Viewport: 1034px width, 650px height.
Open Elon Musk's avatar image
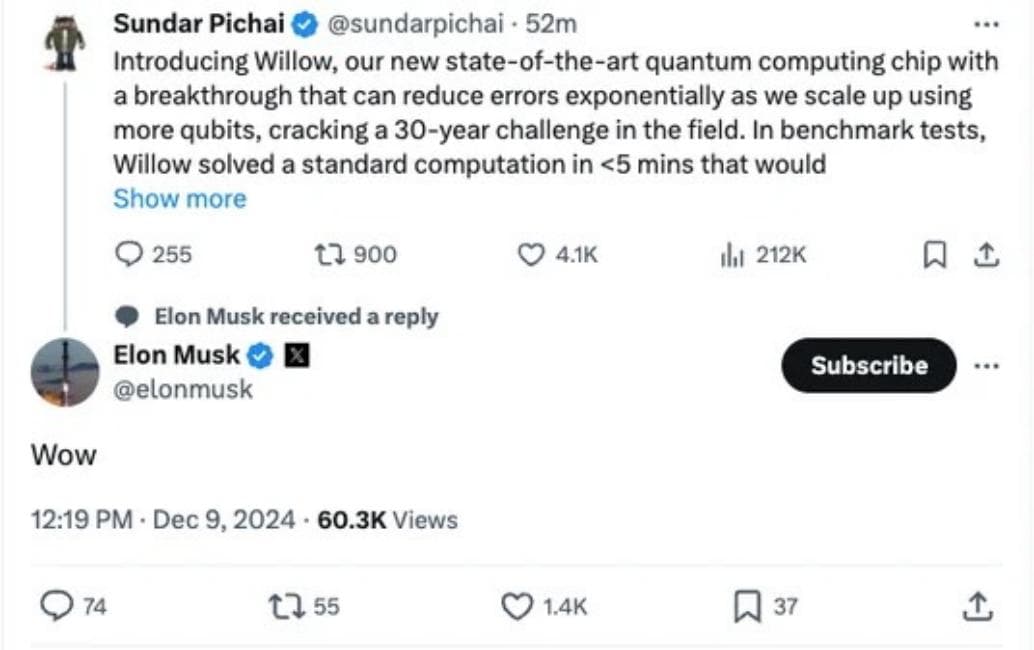[65, 371]
